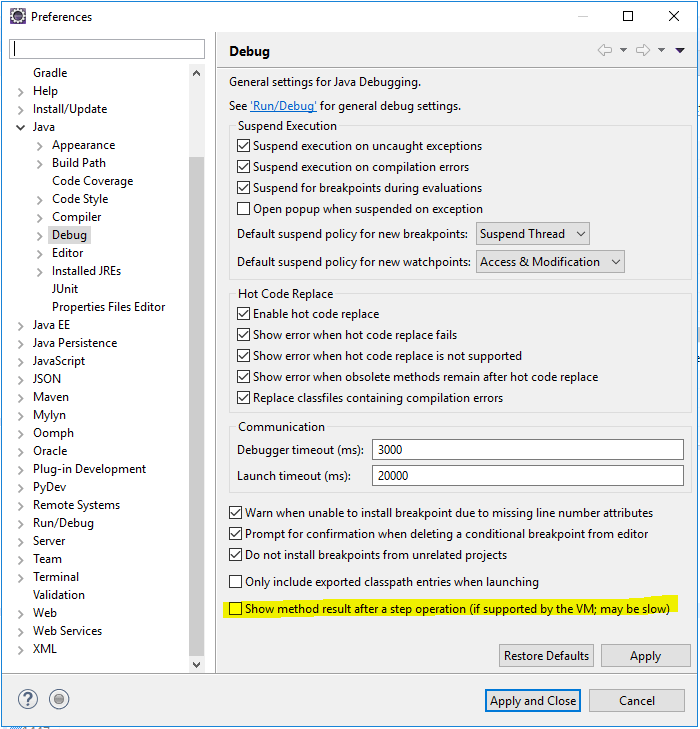Screen dimensions: 700x729
Task: Select Properties Files Editor page
Action: 108,307
